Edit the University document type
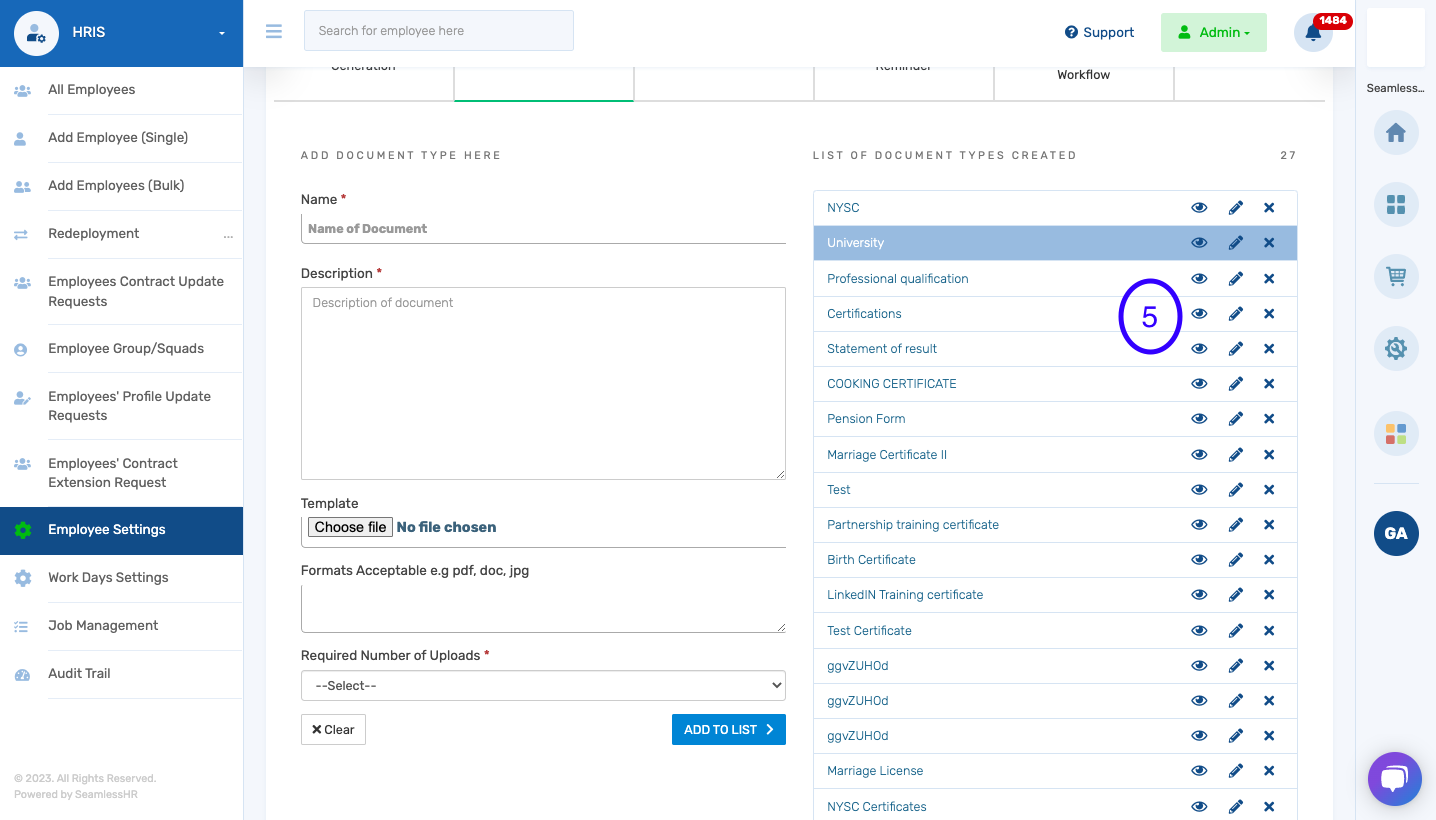 1236,243
